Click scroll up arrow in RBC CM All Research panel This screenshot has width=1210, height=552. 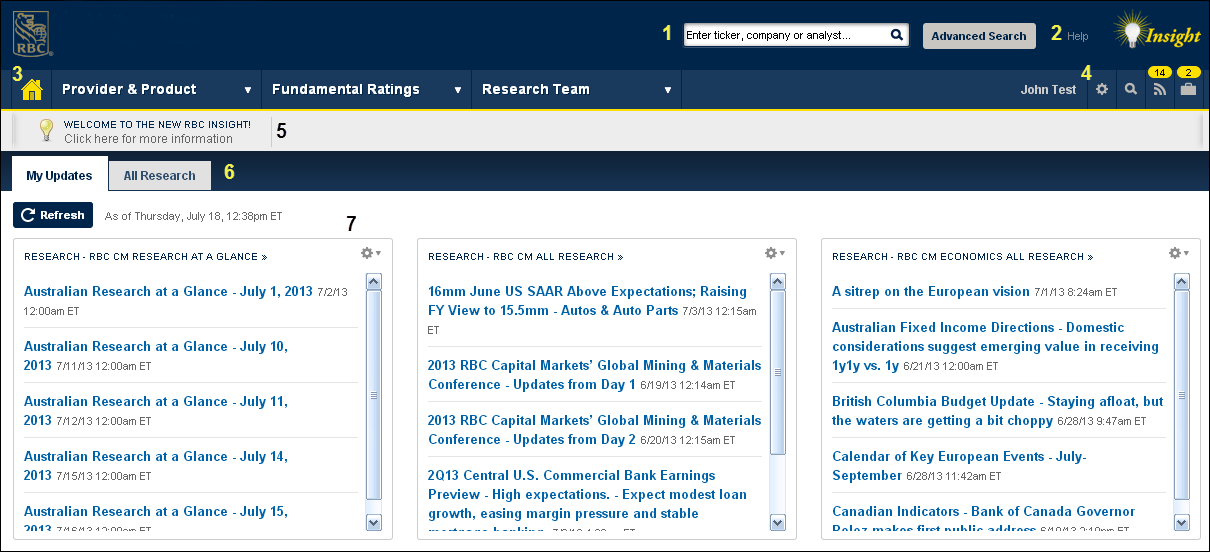coord(778,282)
